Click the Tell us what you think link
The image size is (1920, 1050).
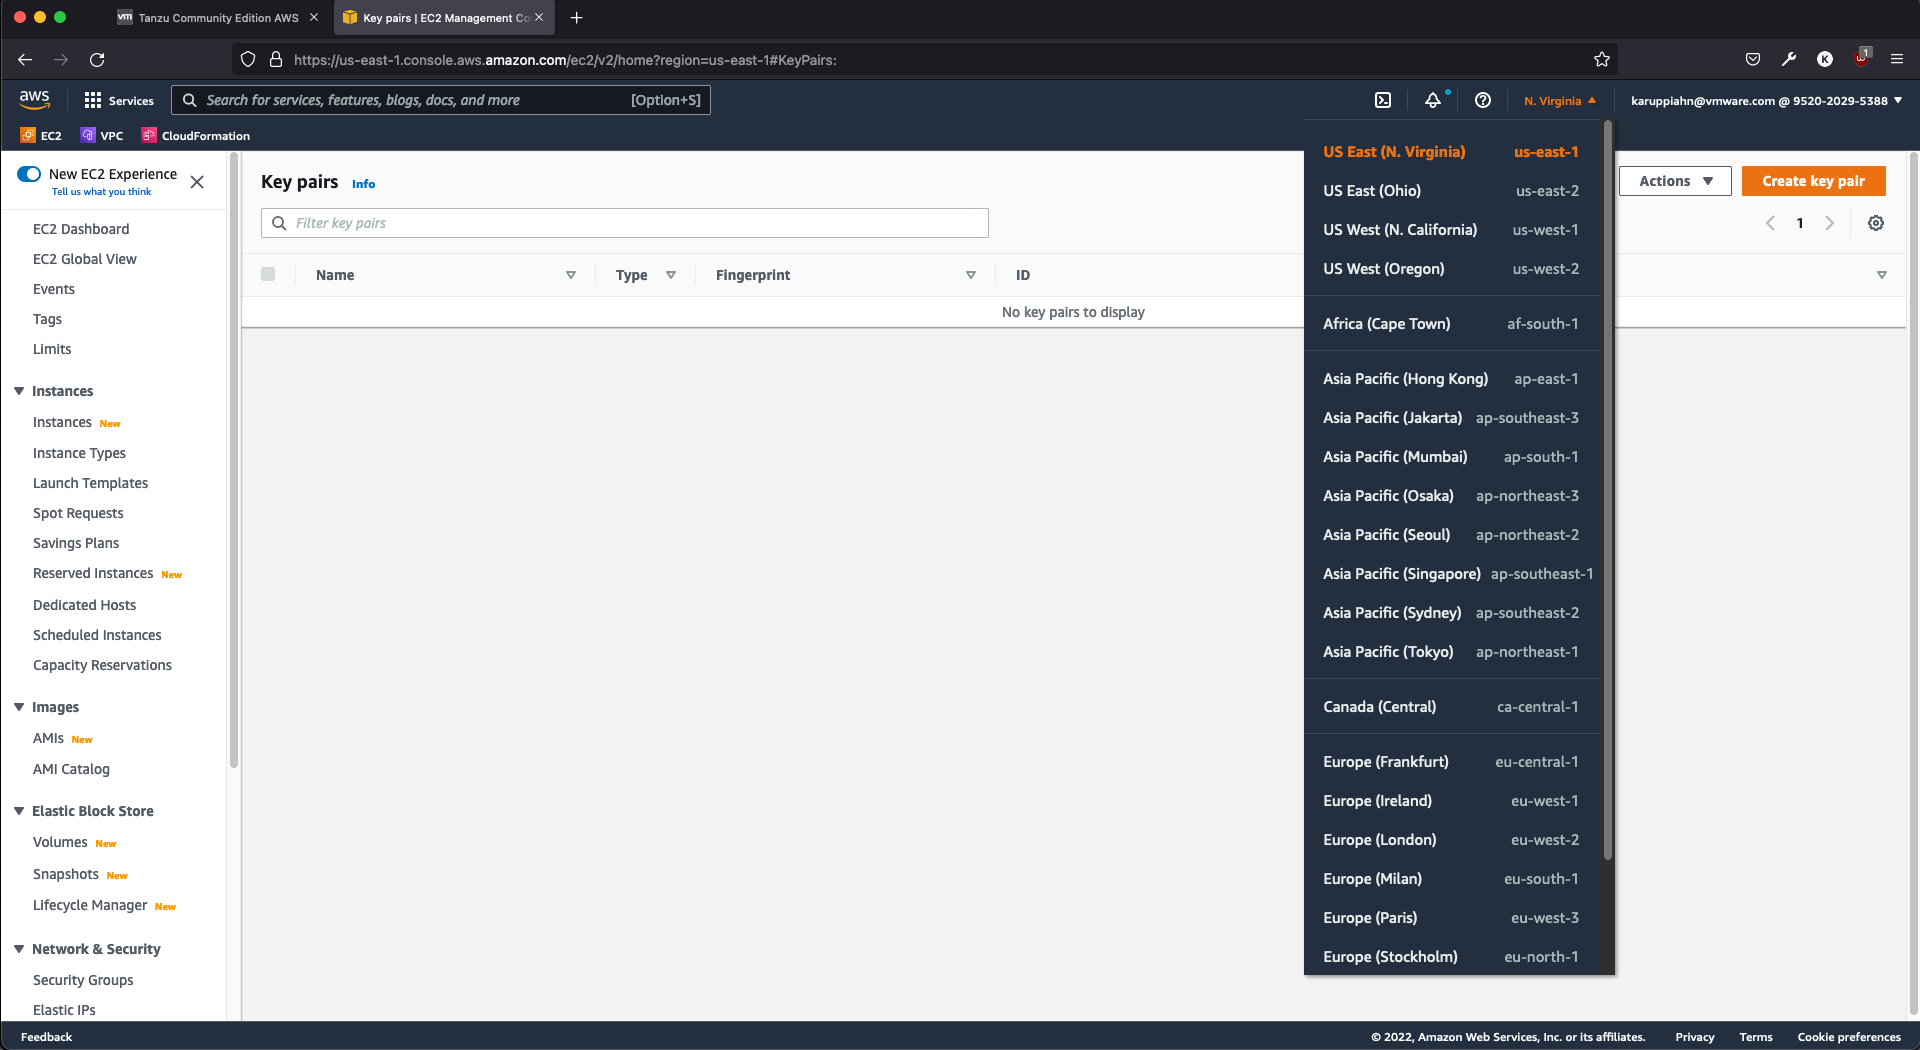[102, 192]
